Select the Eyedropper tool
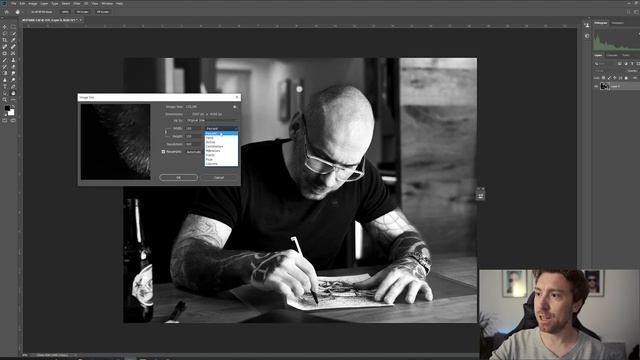This screenshot has width=640, height=360. point(13,40)
